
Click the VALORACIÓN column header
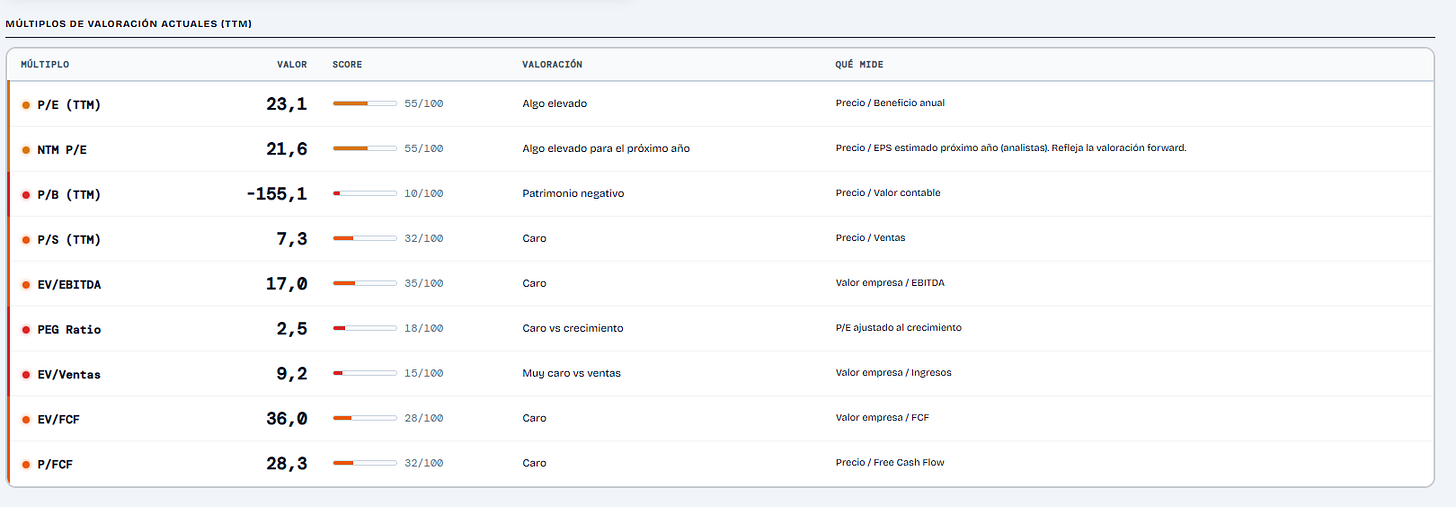click(552, 64)
